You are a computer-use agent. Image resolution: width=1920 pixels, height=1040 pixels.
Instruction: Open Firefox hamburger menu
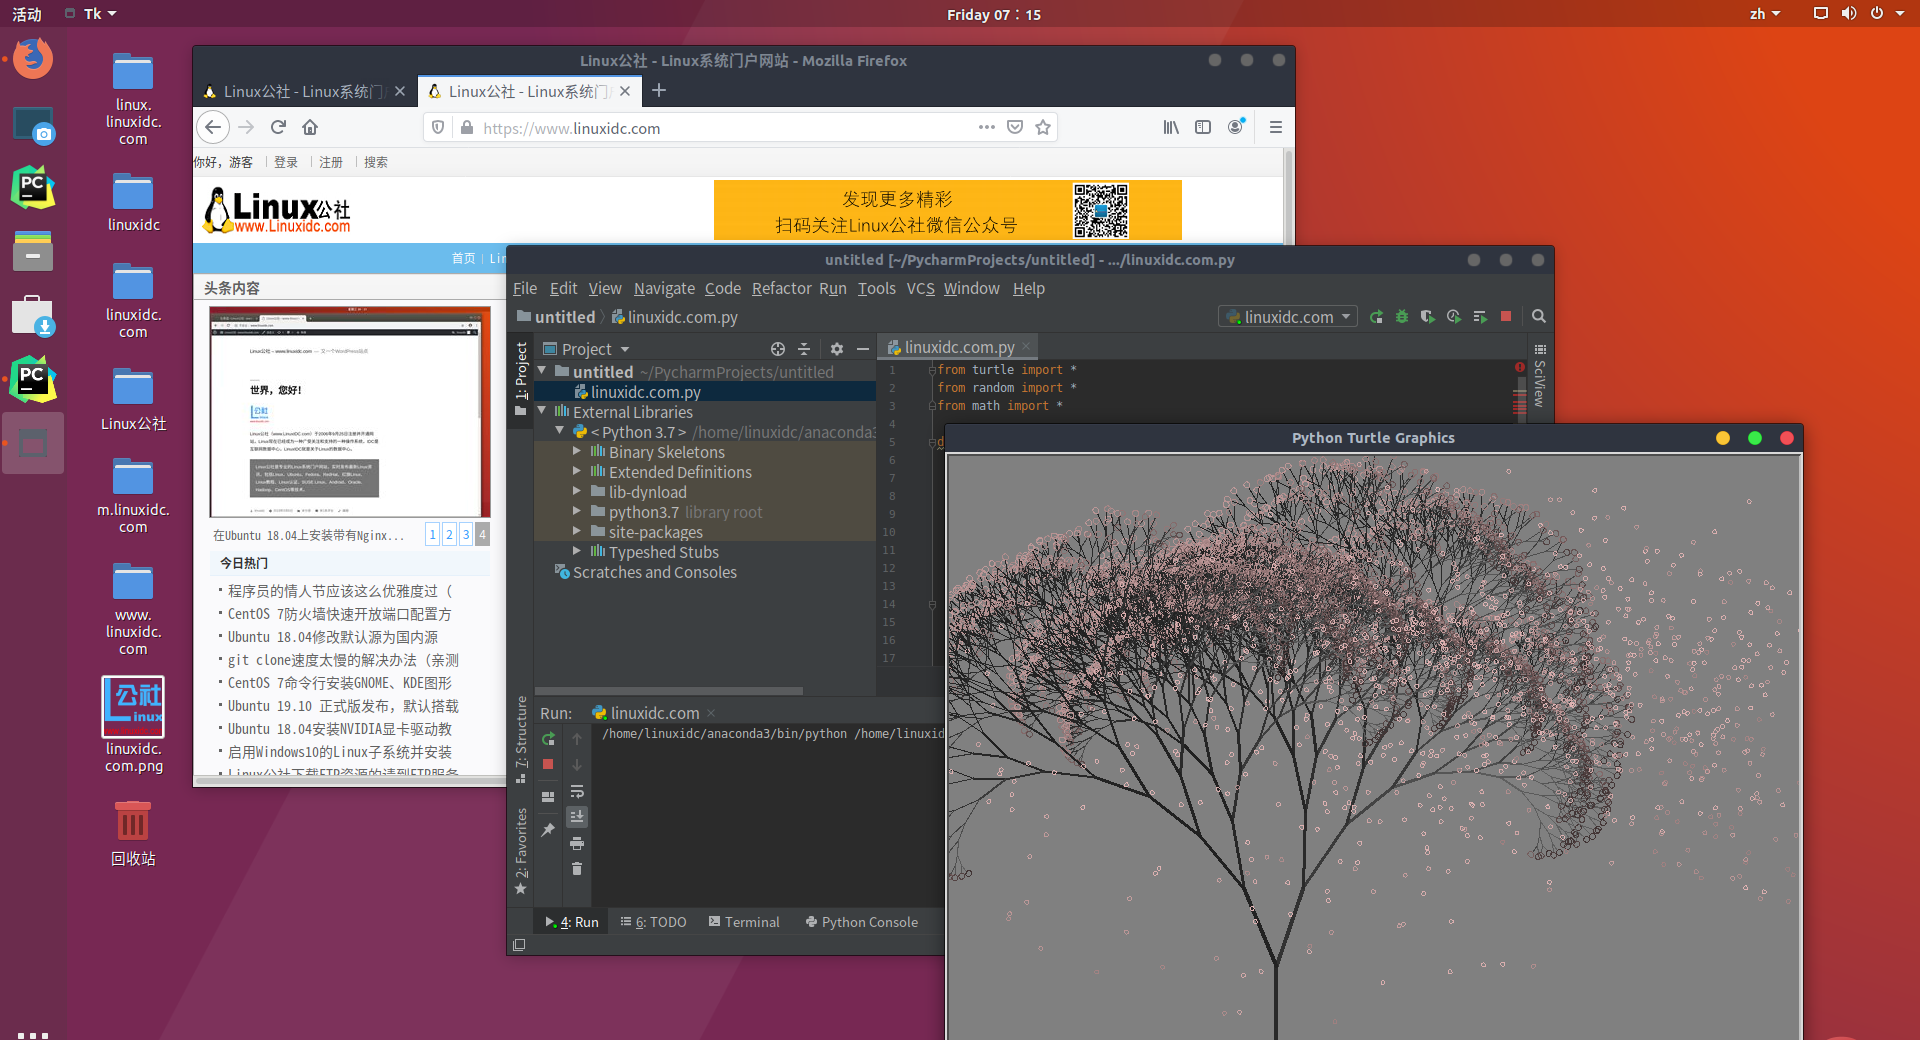point(1275,127)
